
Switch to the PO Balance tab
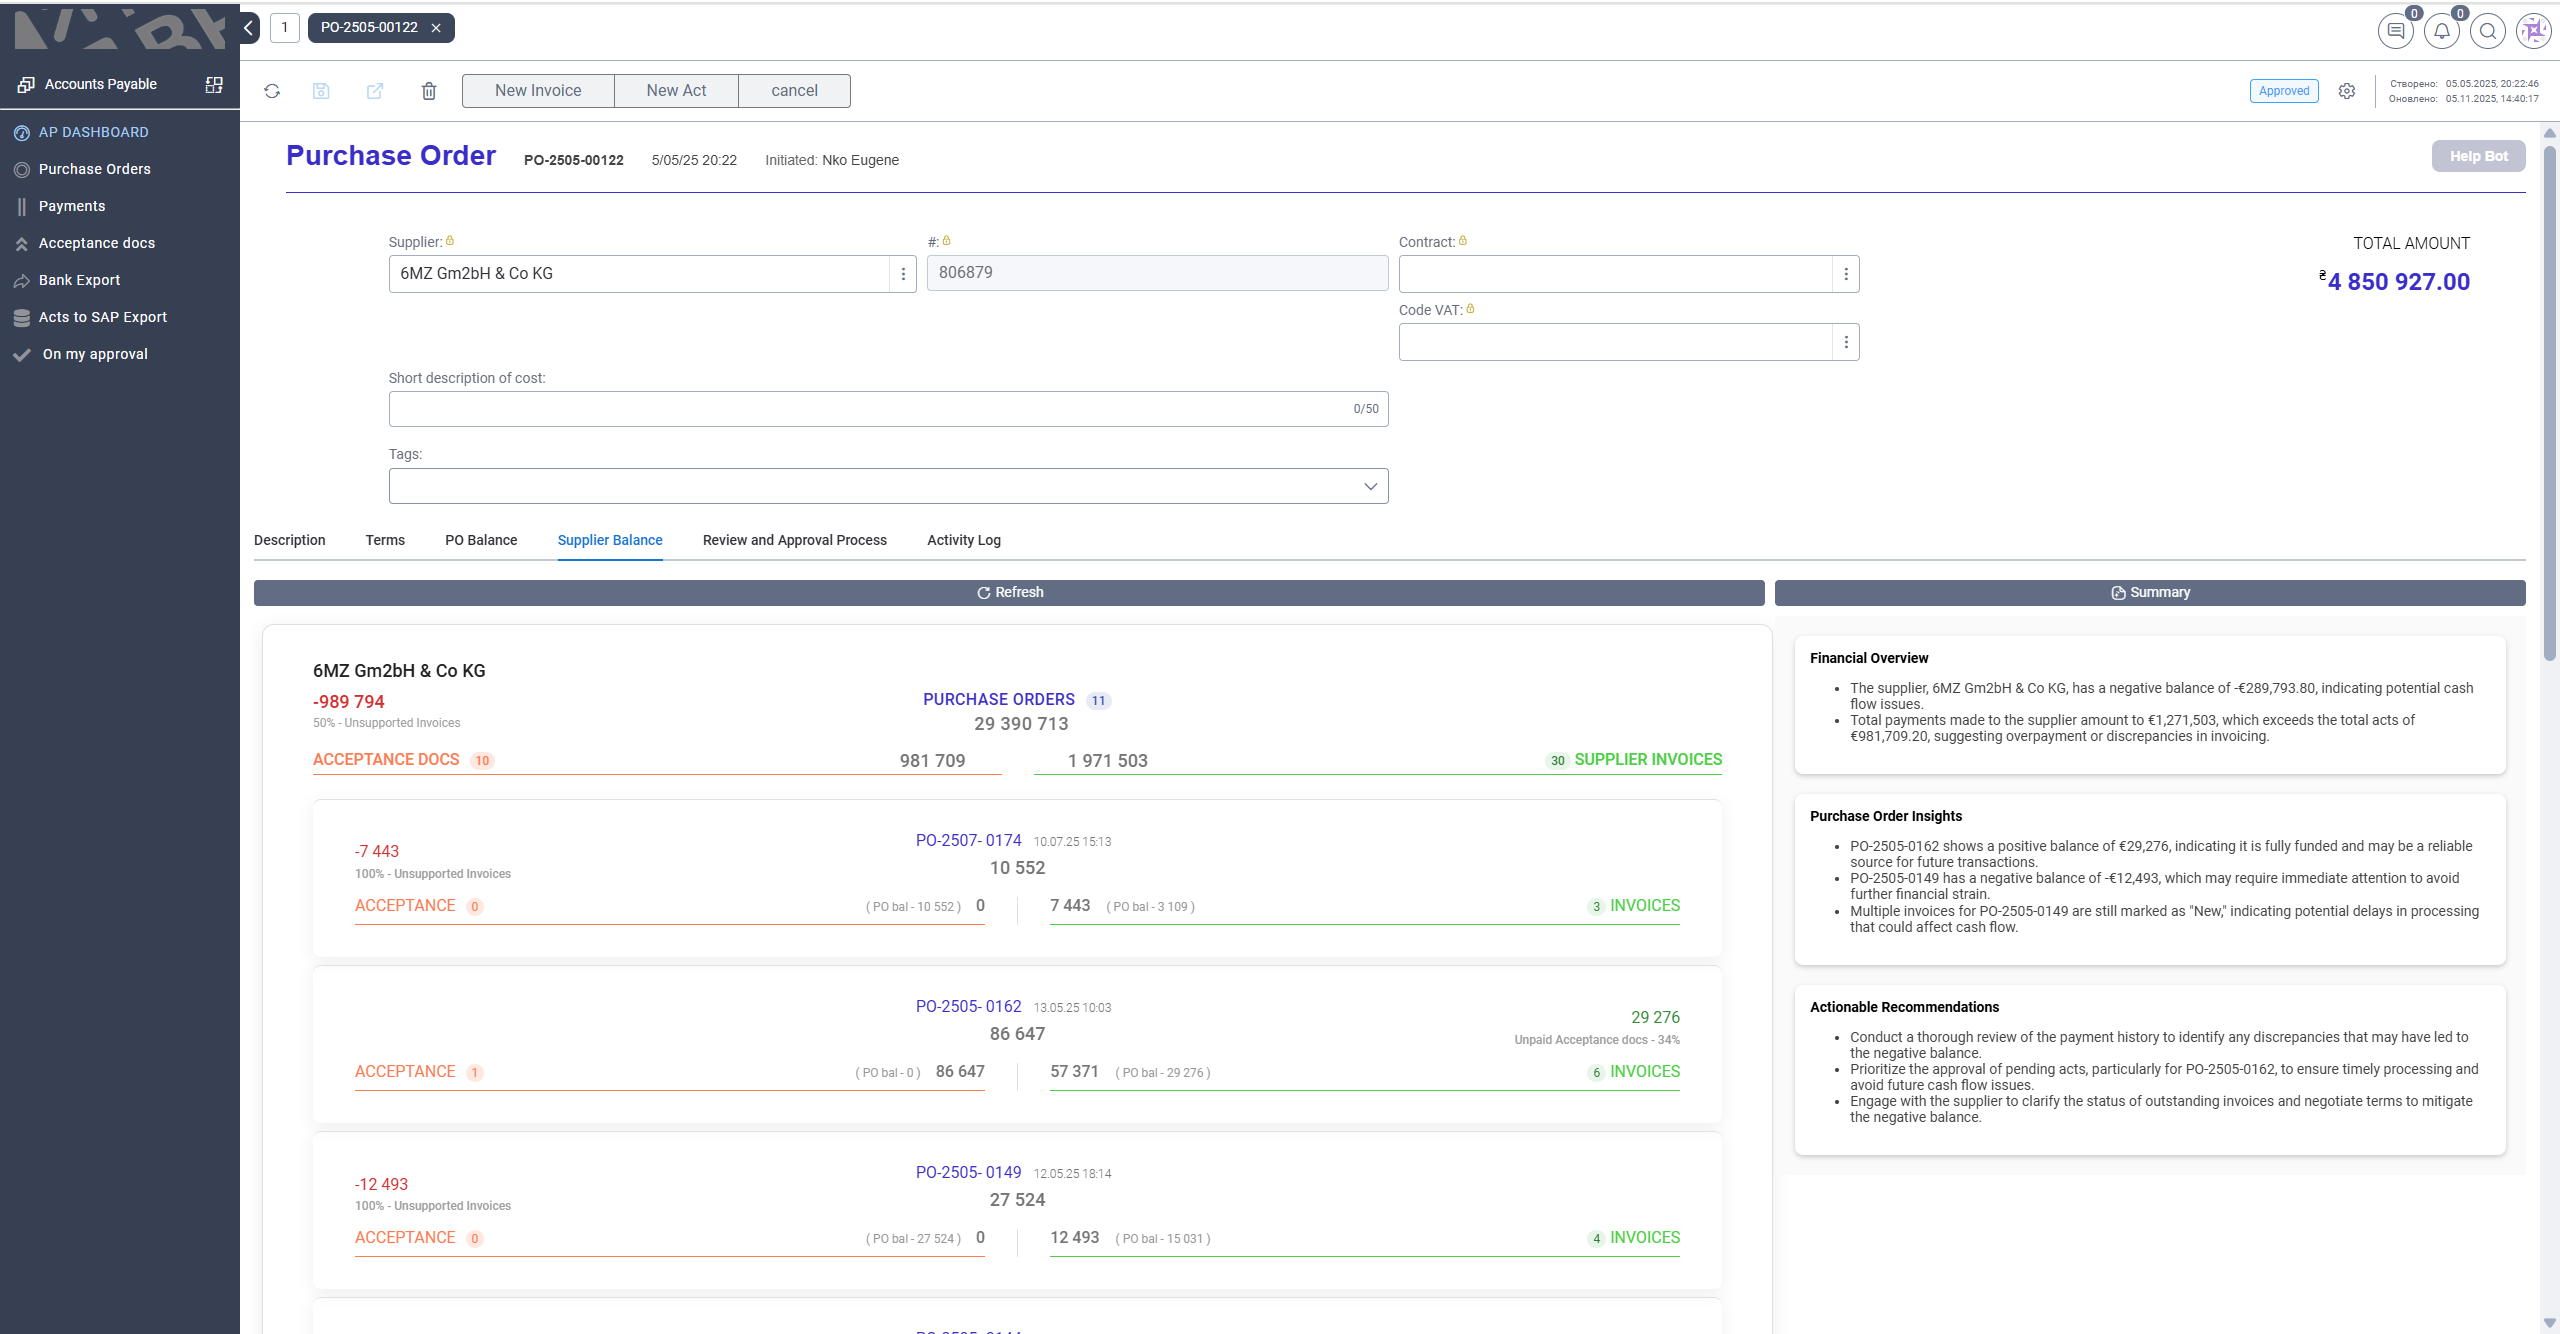481,540
